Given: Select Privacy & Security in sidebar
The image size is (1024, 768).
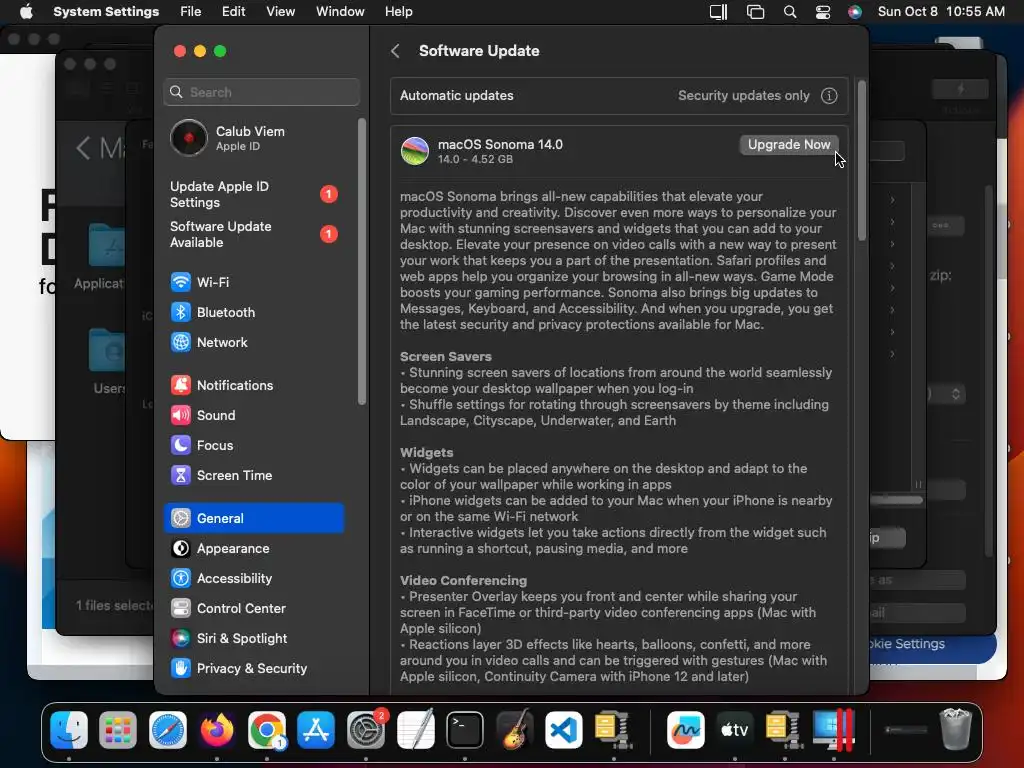Looking at the screenshot, I should [x=255, y=669].
